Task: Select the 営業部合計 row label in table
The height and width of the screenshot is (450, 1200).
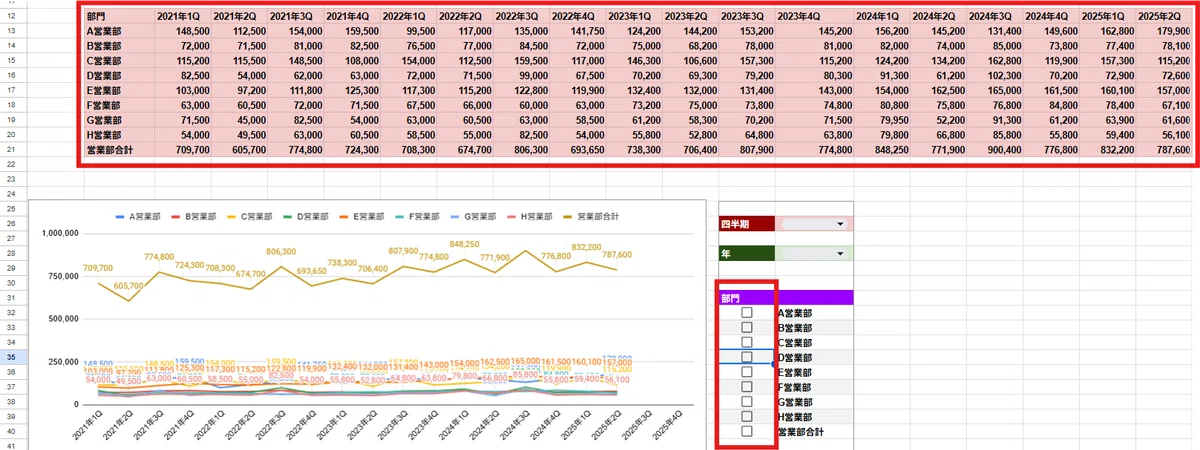Action: 119,149
